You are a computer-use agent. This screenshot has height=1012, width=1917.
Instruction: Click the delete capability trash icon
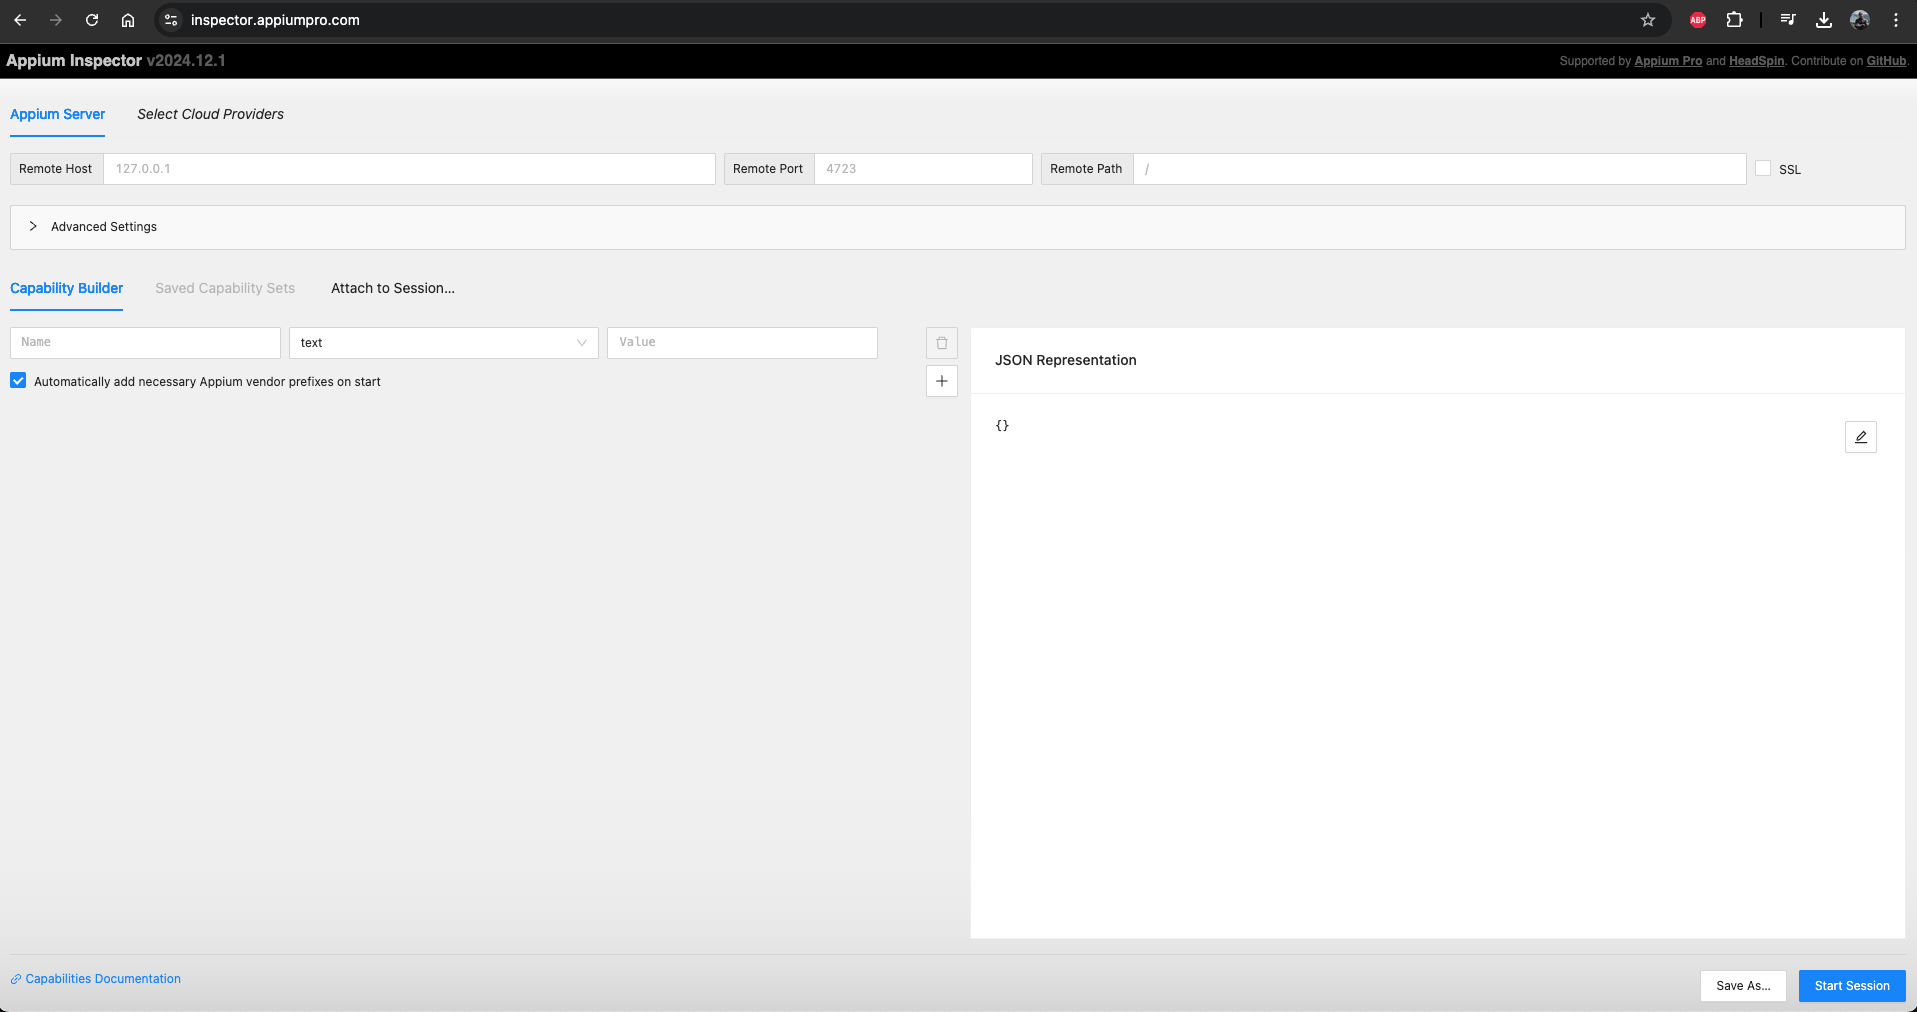tap(941, 342)
